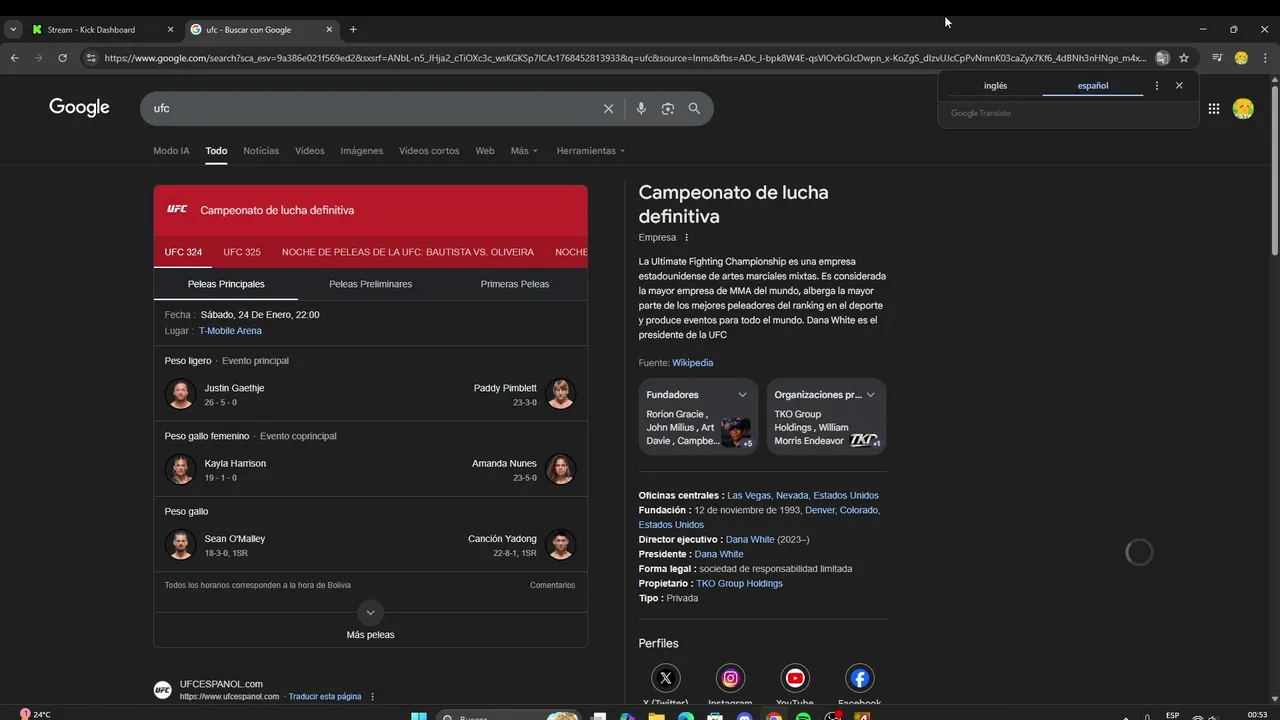Image resolution: width=1280 pixels, height=720 pixels.
Task: Open three-dot menu of UFCESPANOL result
Action: tap(372, 697)
